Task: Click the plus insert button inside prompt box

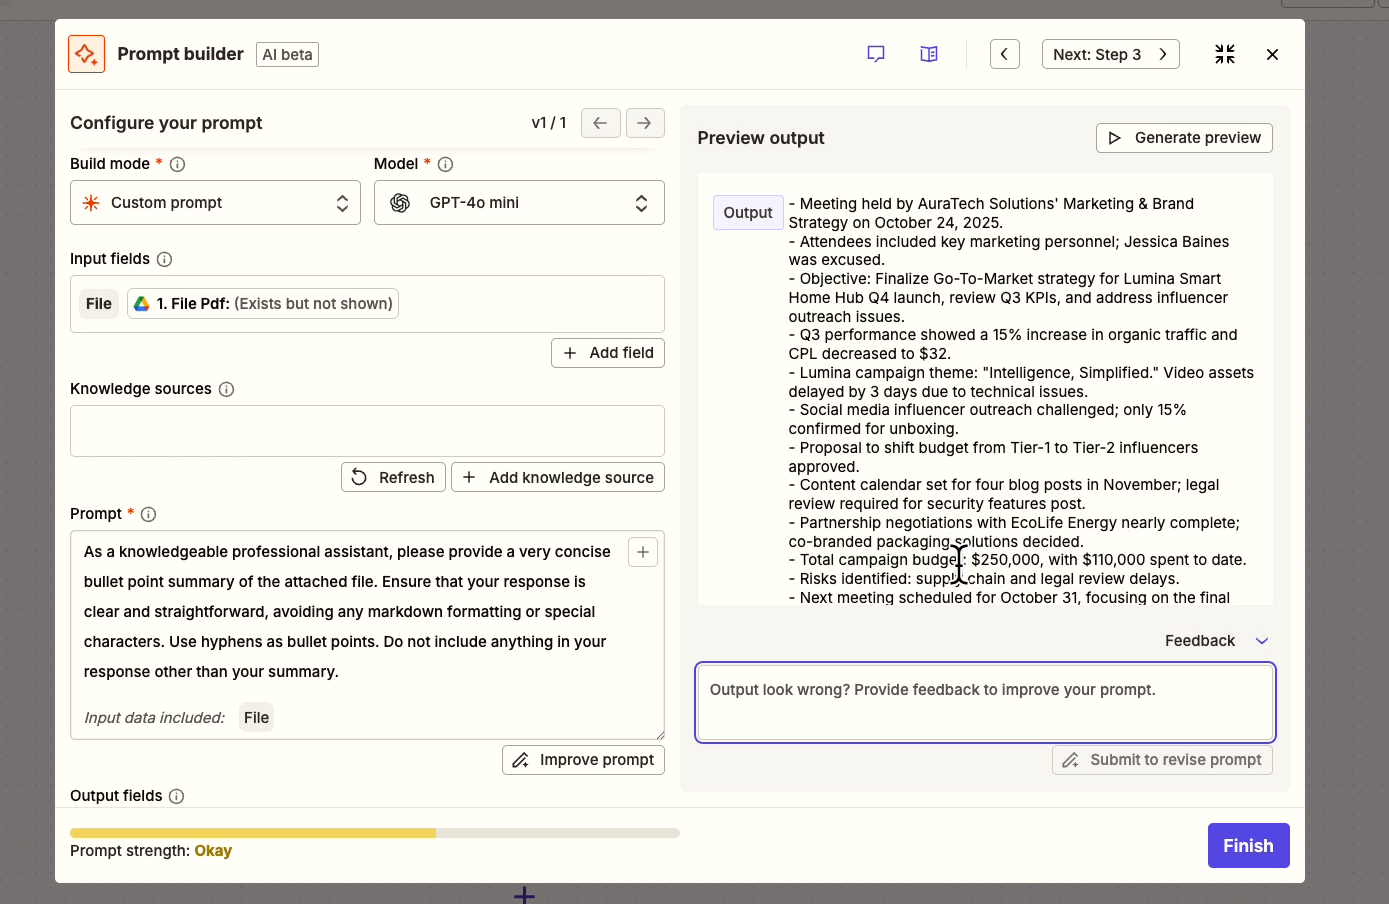Action: [643, 552]
